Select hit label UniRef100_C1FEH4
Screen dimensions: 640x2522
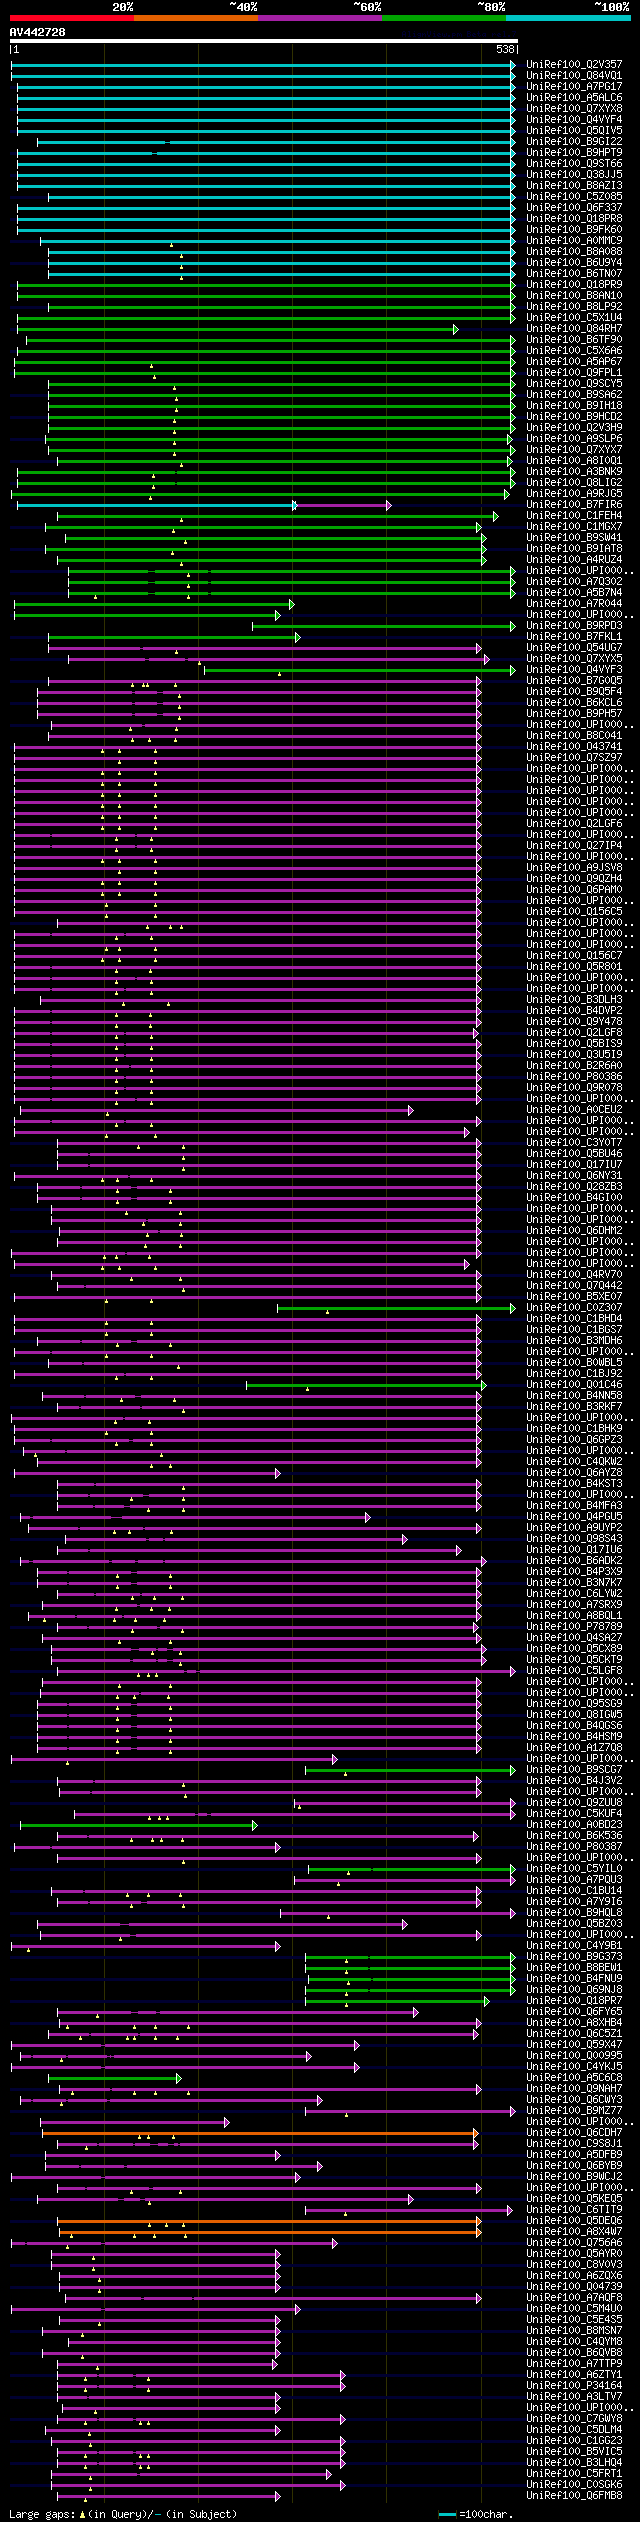(574, 515)
